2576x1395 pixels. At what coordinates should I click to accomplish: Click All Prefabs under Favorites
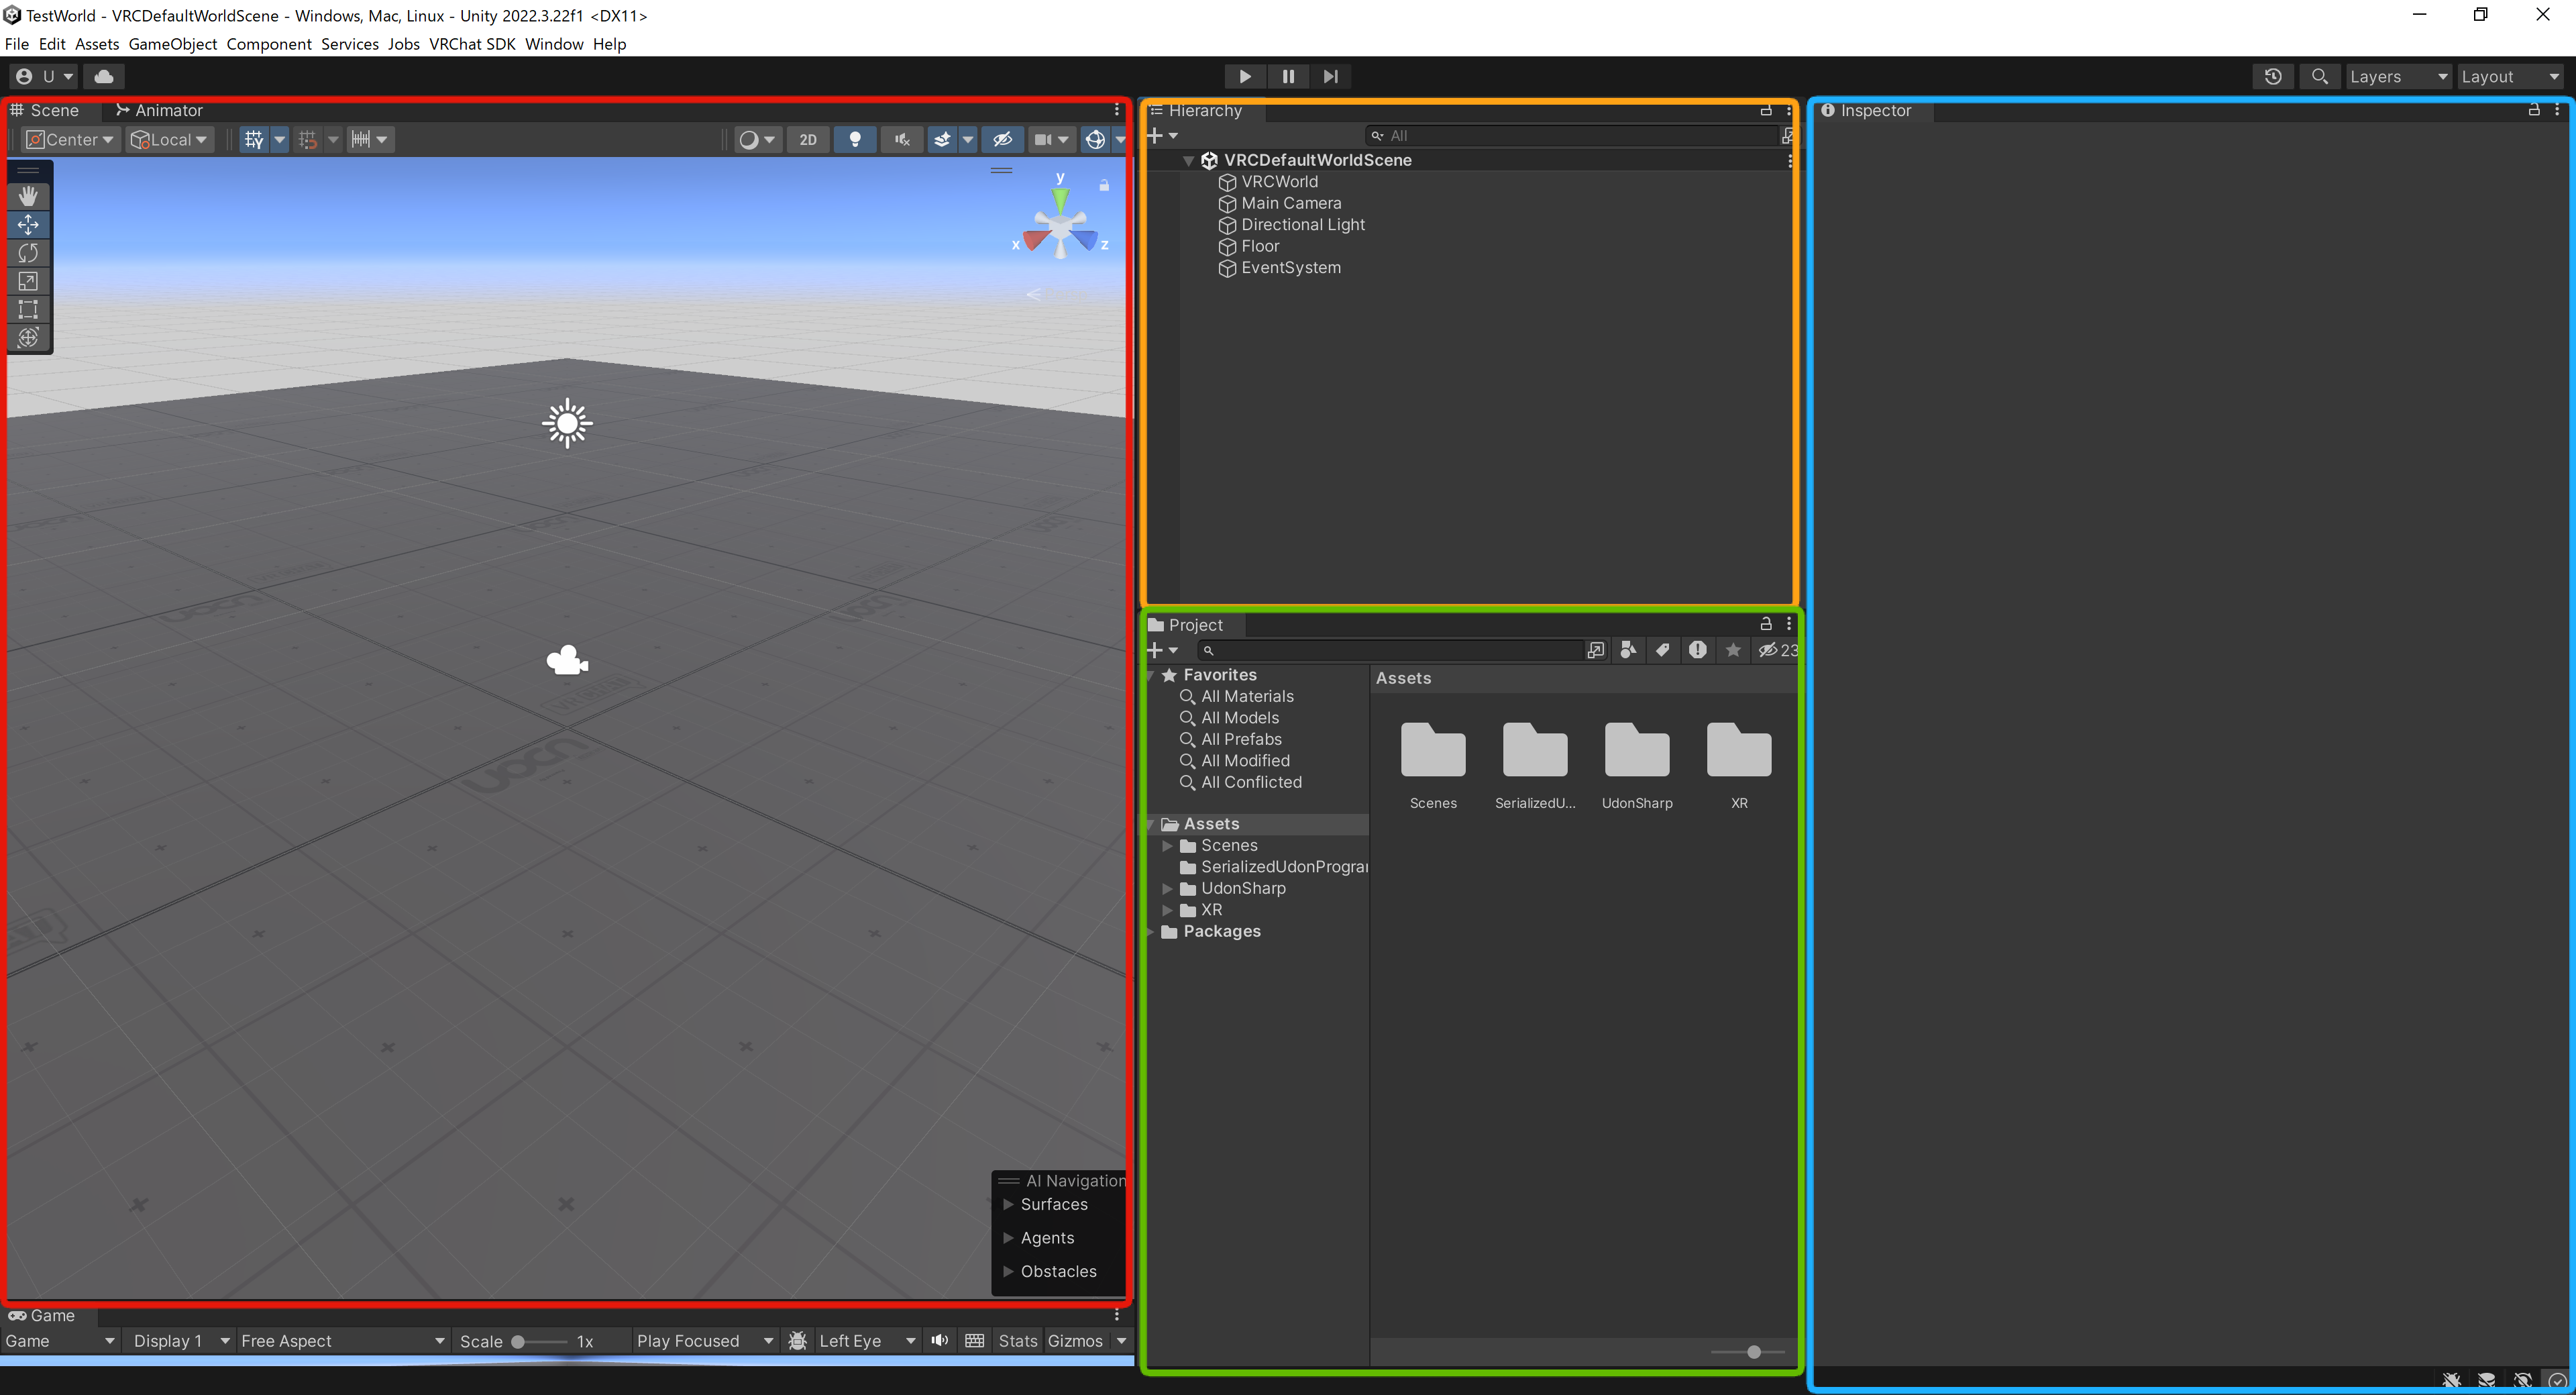[1241, 739]
